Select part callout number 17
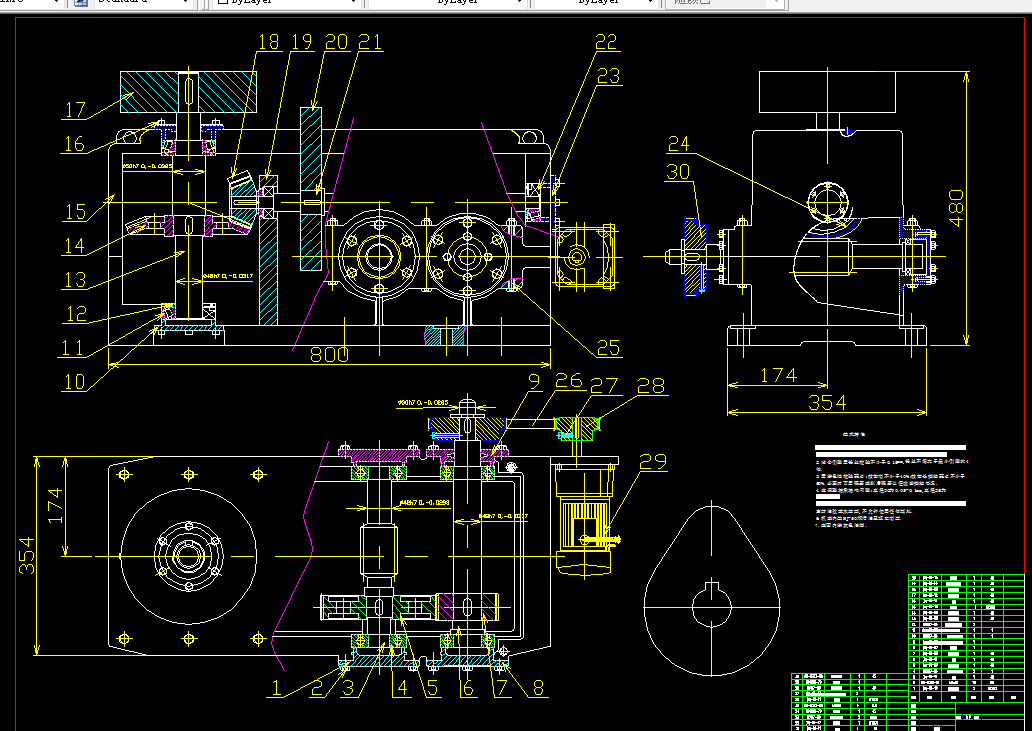The width and height of the screenshot is (1032, 731). coord(75,109)
